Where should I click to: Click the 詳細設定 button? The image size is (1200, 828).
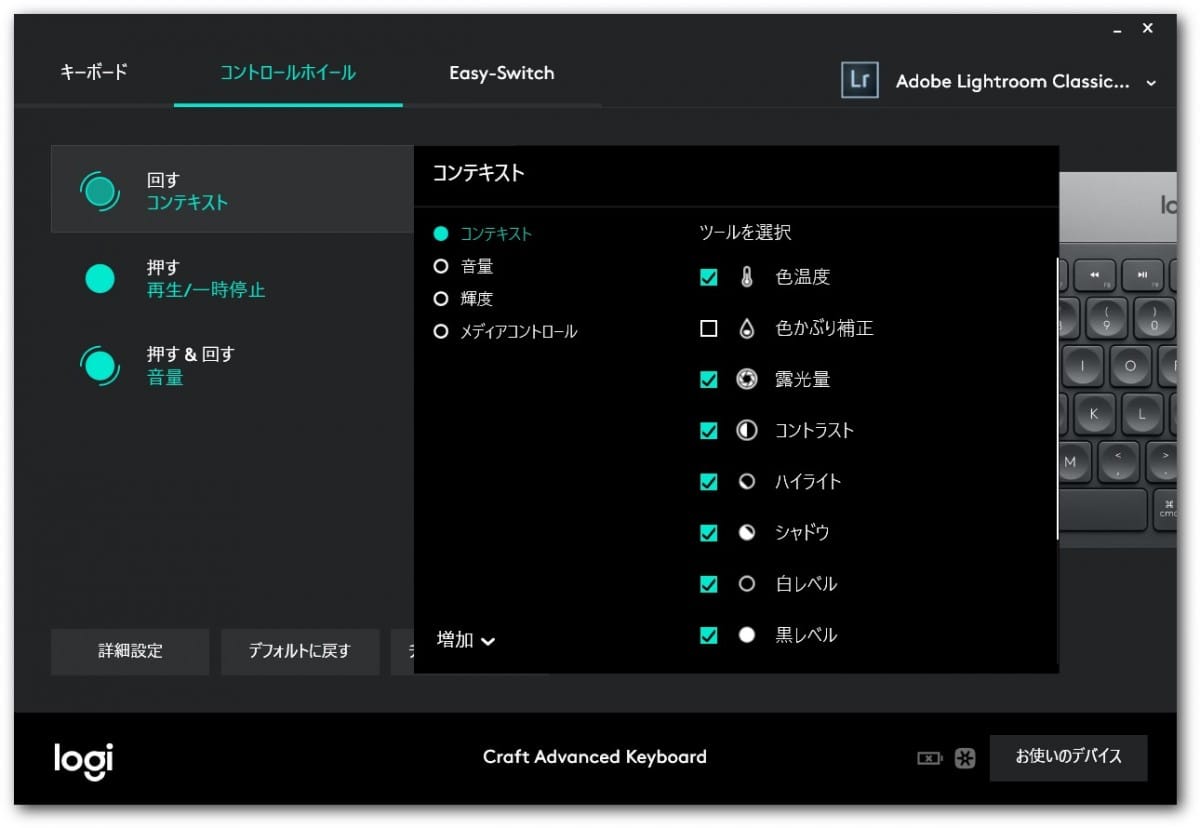pos(130,651)
